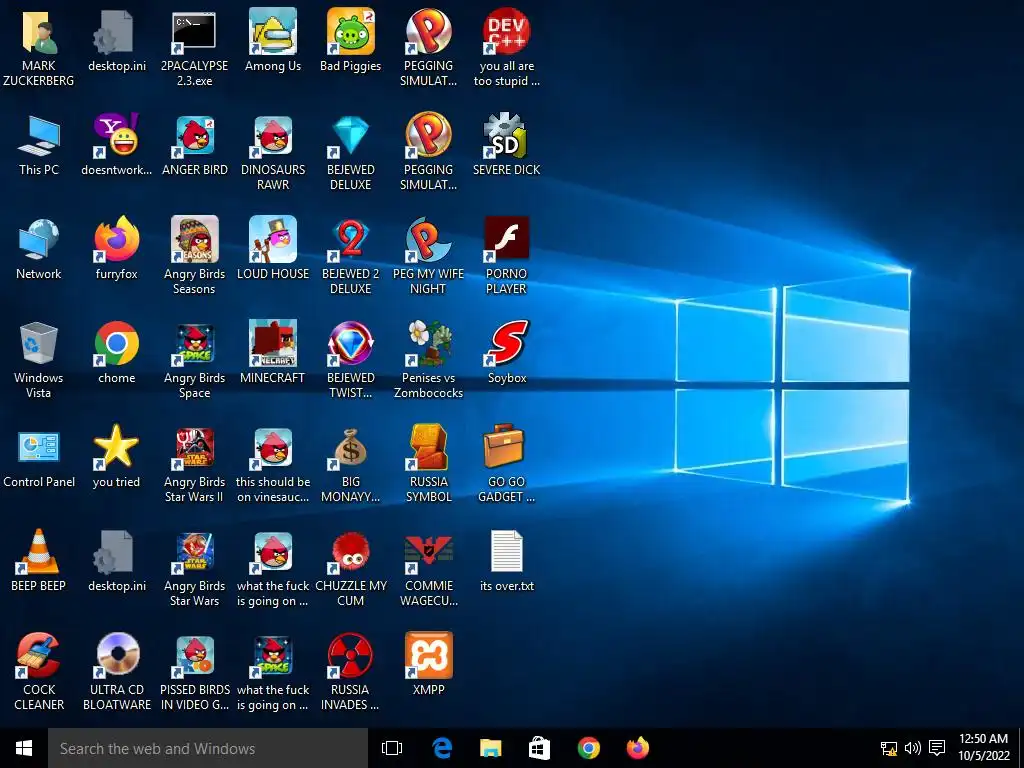This screenshot has width=1024, height=768.
Task: Open the network status tray icon
Action: 889,748
